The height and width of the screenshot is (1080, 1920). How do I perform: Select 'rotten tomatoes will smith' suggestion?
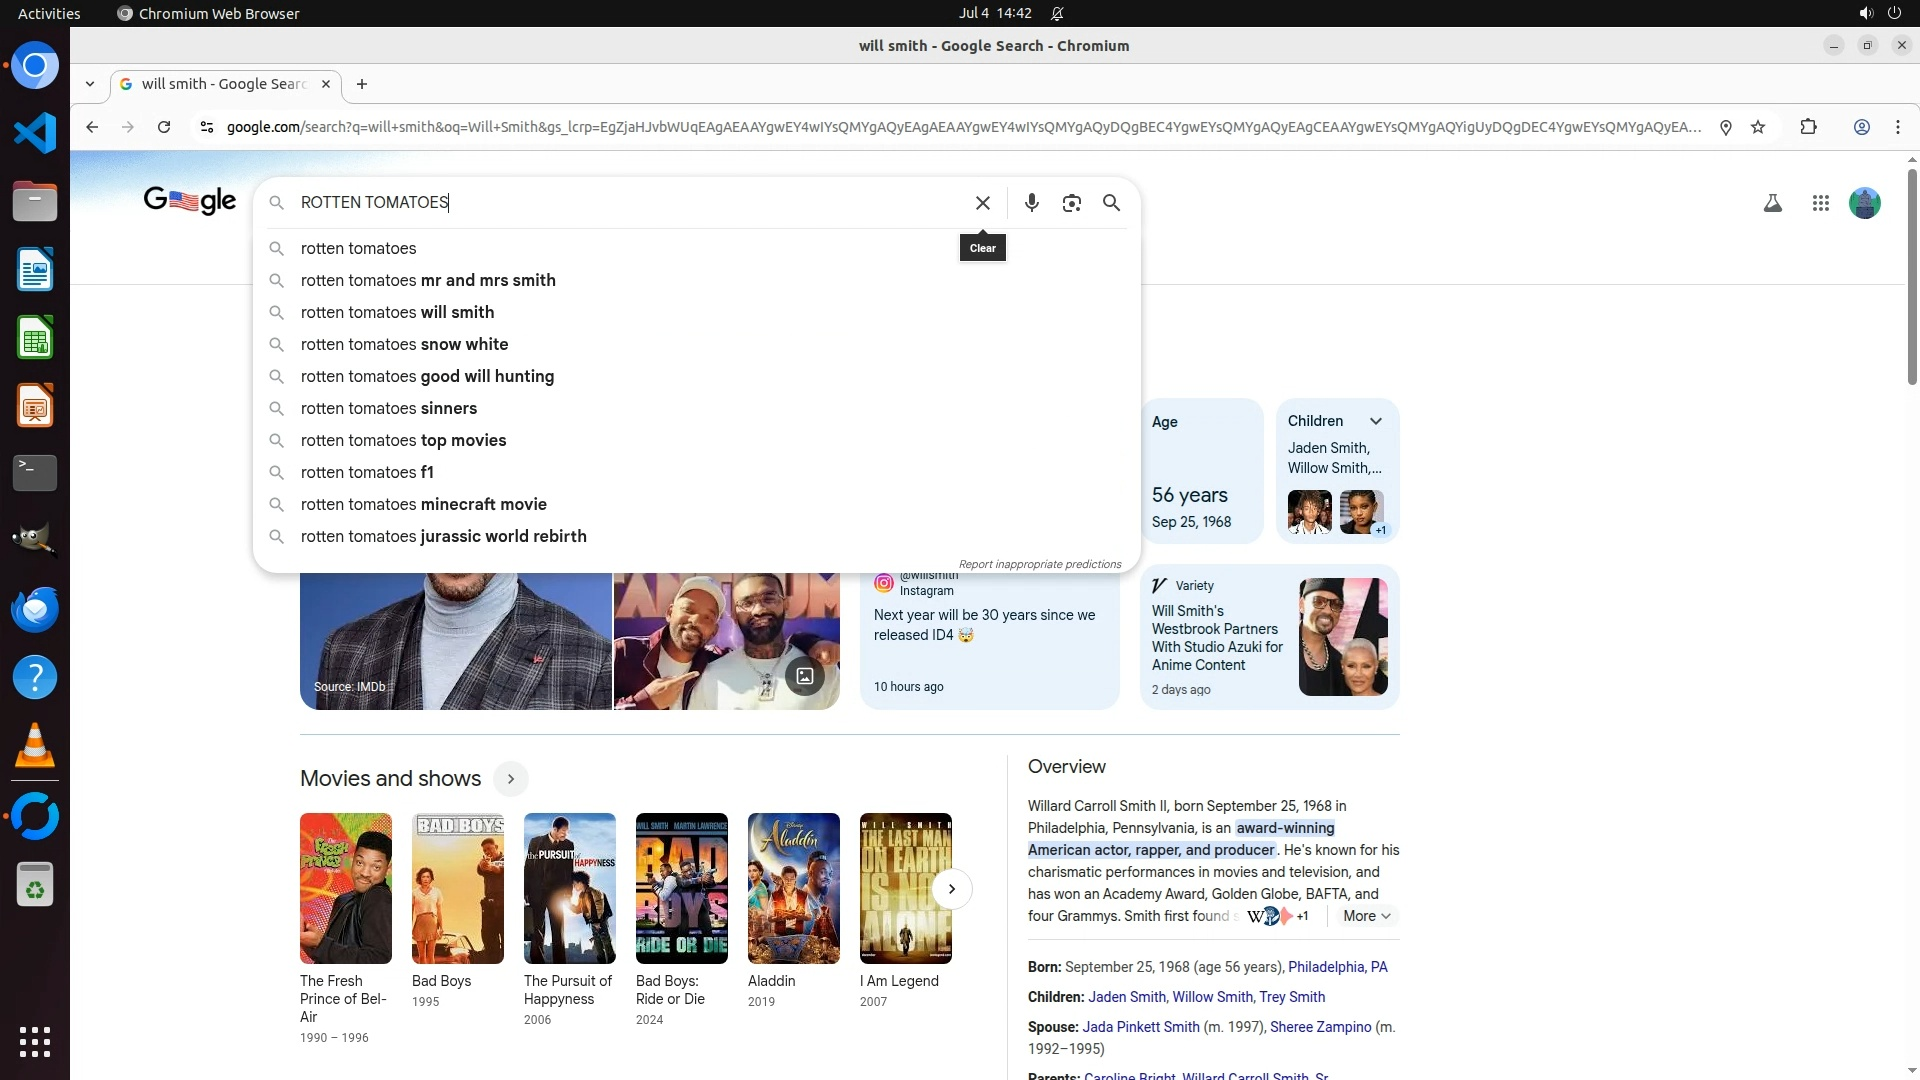(x=397, y=312)
